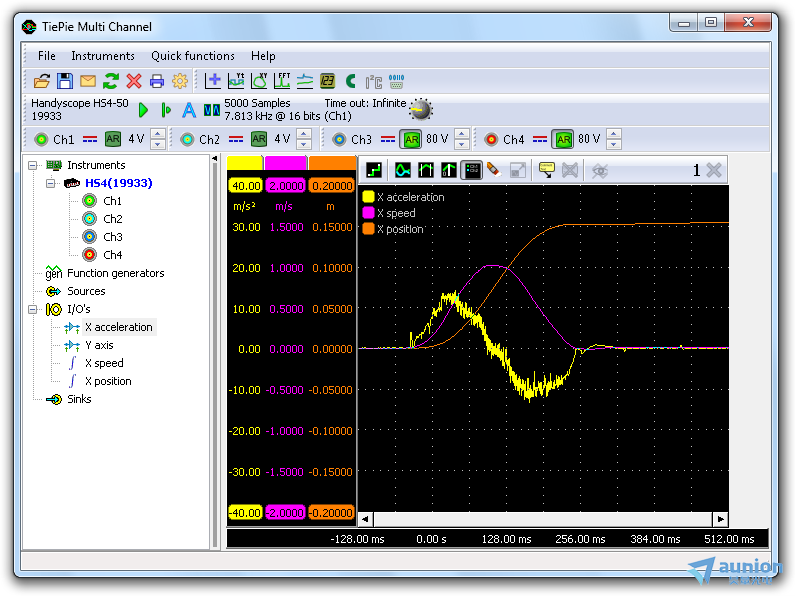Collapse the HS4(19933) tree node
Image resolution: width=795 pixels, height=596 pixels.
51,183
